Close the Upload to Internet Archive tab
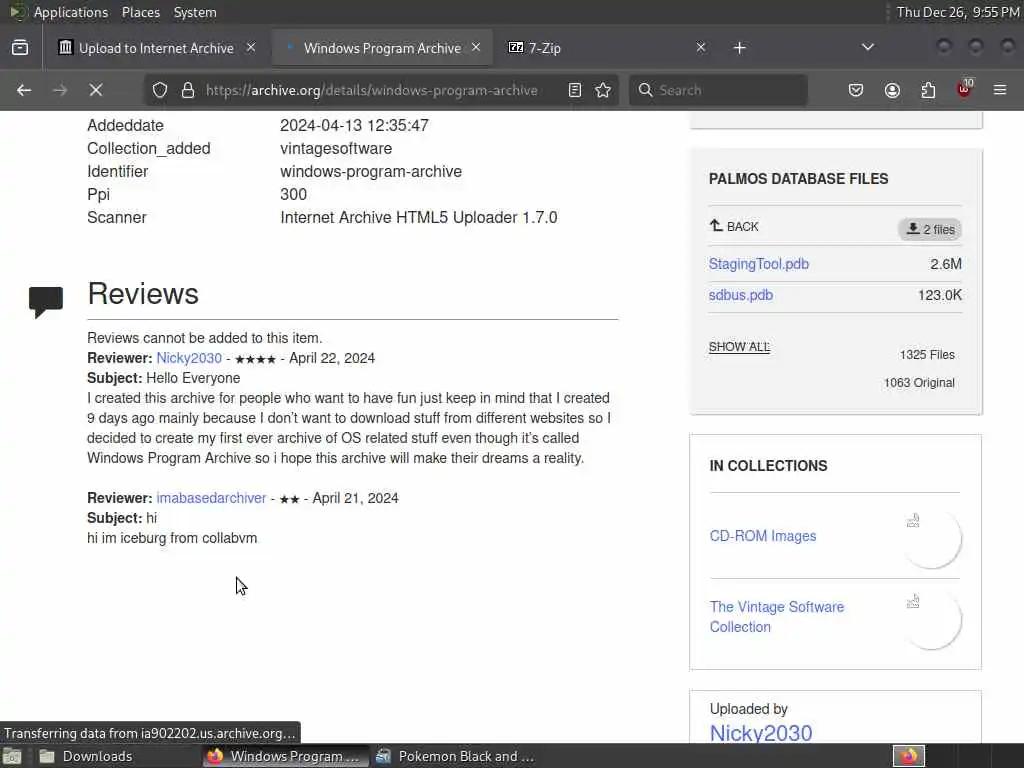The height and width of the screenshot is (768, 1024). (x=251, y=47)
